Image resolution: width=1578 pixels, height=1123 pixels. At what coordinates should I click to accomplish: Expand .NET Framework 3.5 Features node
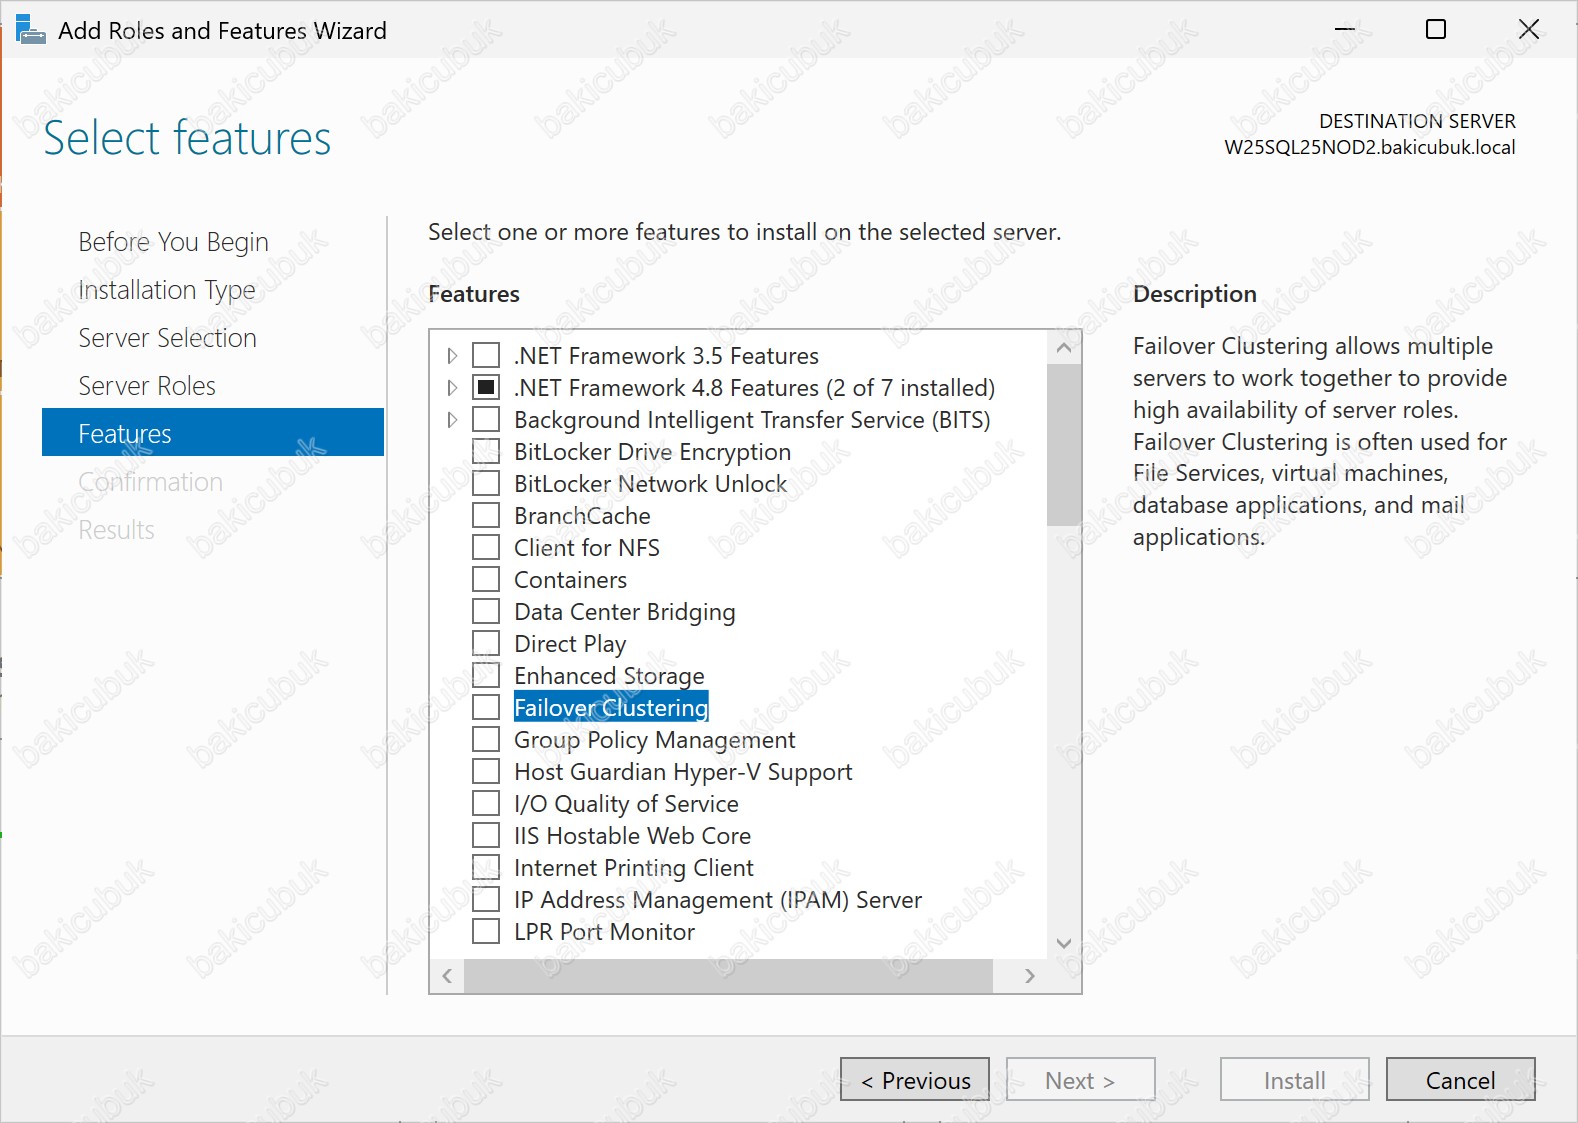tap(452, 356)
